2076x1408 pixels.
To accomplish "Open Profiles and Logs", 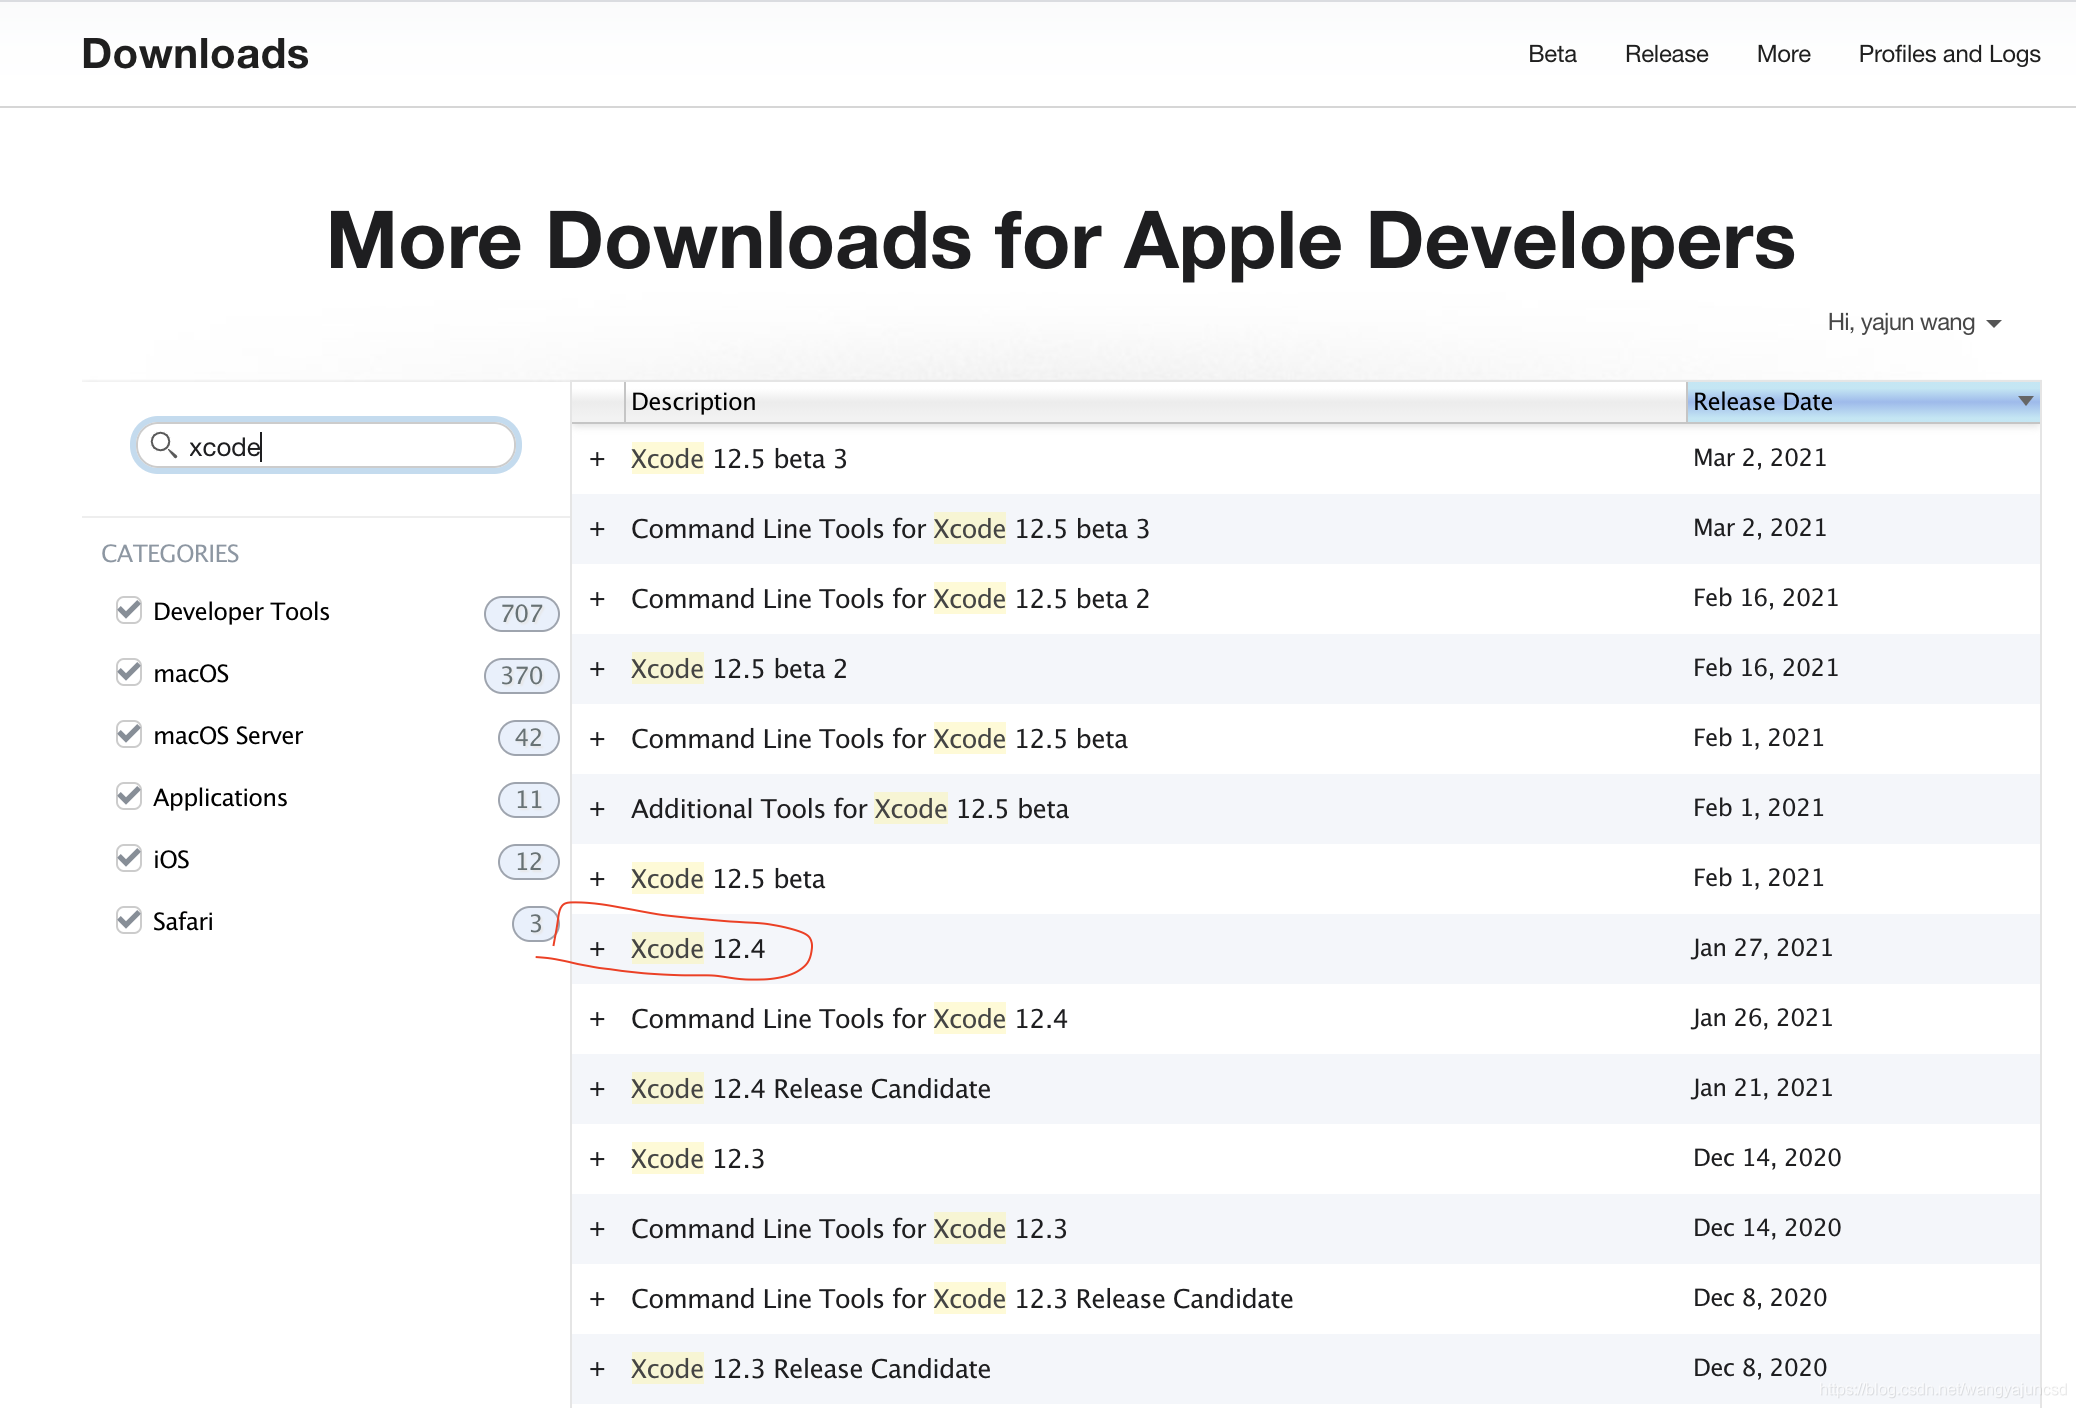I will pyautogui.click(x=1949, y=54).
